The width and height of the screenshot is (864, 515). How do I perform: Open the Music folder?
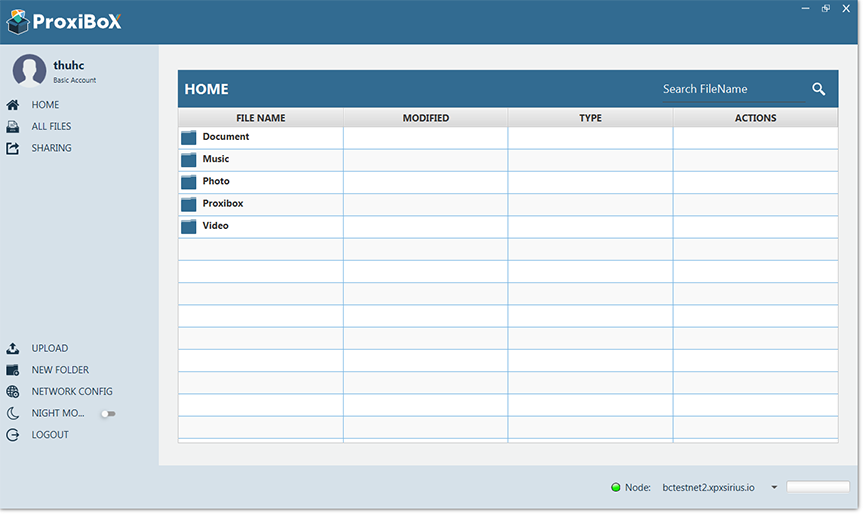[215, 159]
